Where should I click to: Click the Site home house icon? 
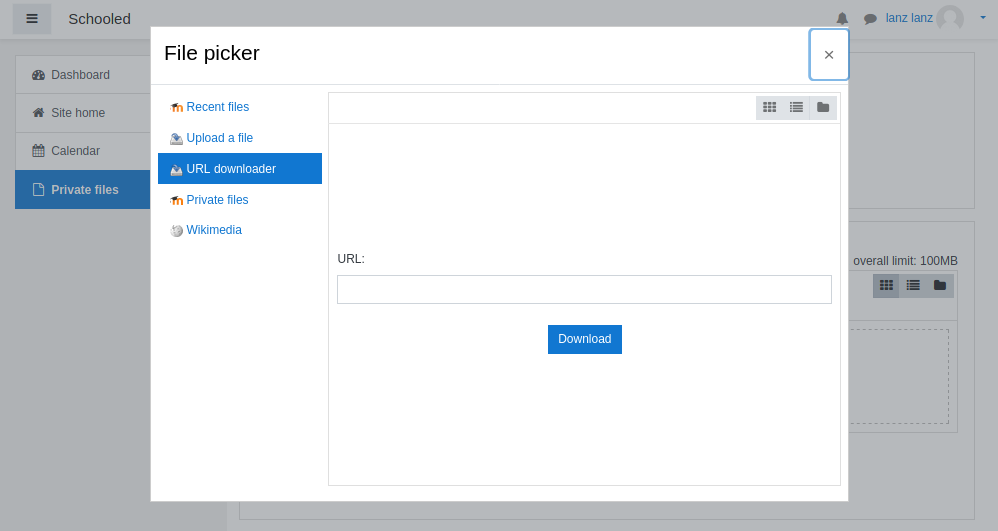click(38, 113)
